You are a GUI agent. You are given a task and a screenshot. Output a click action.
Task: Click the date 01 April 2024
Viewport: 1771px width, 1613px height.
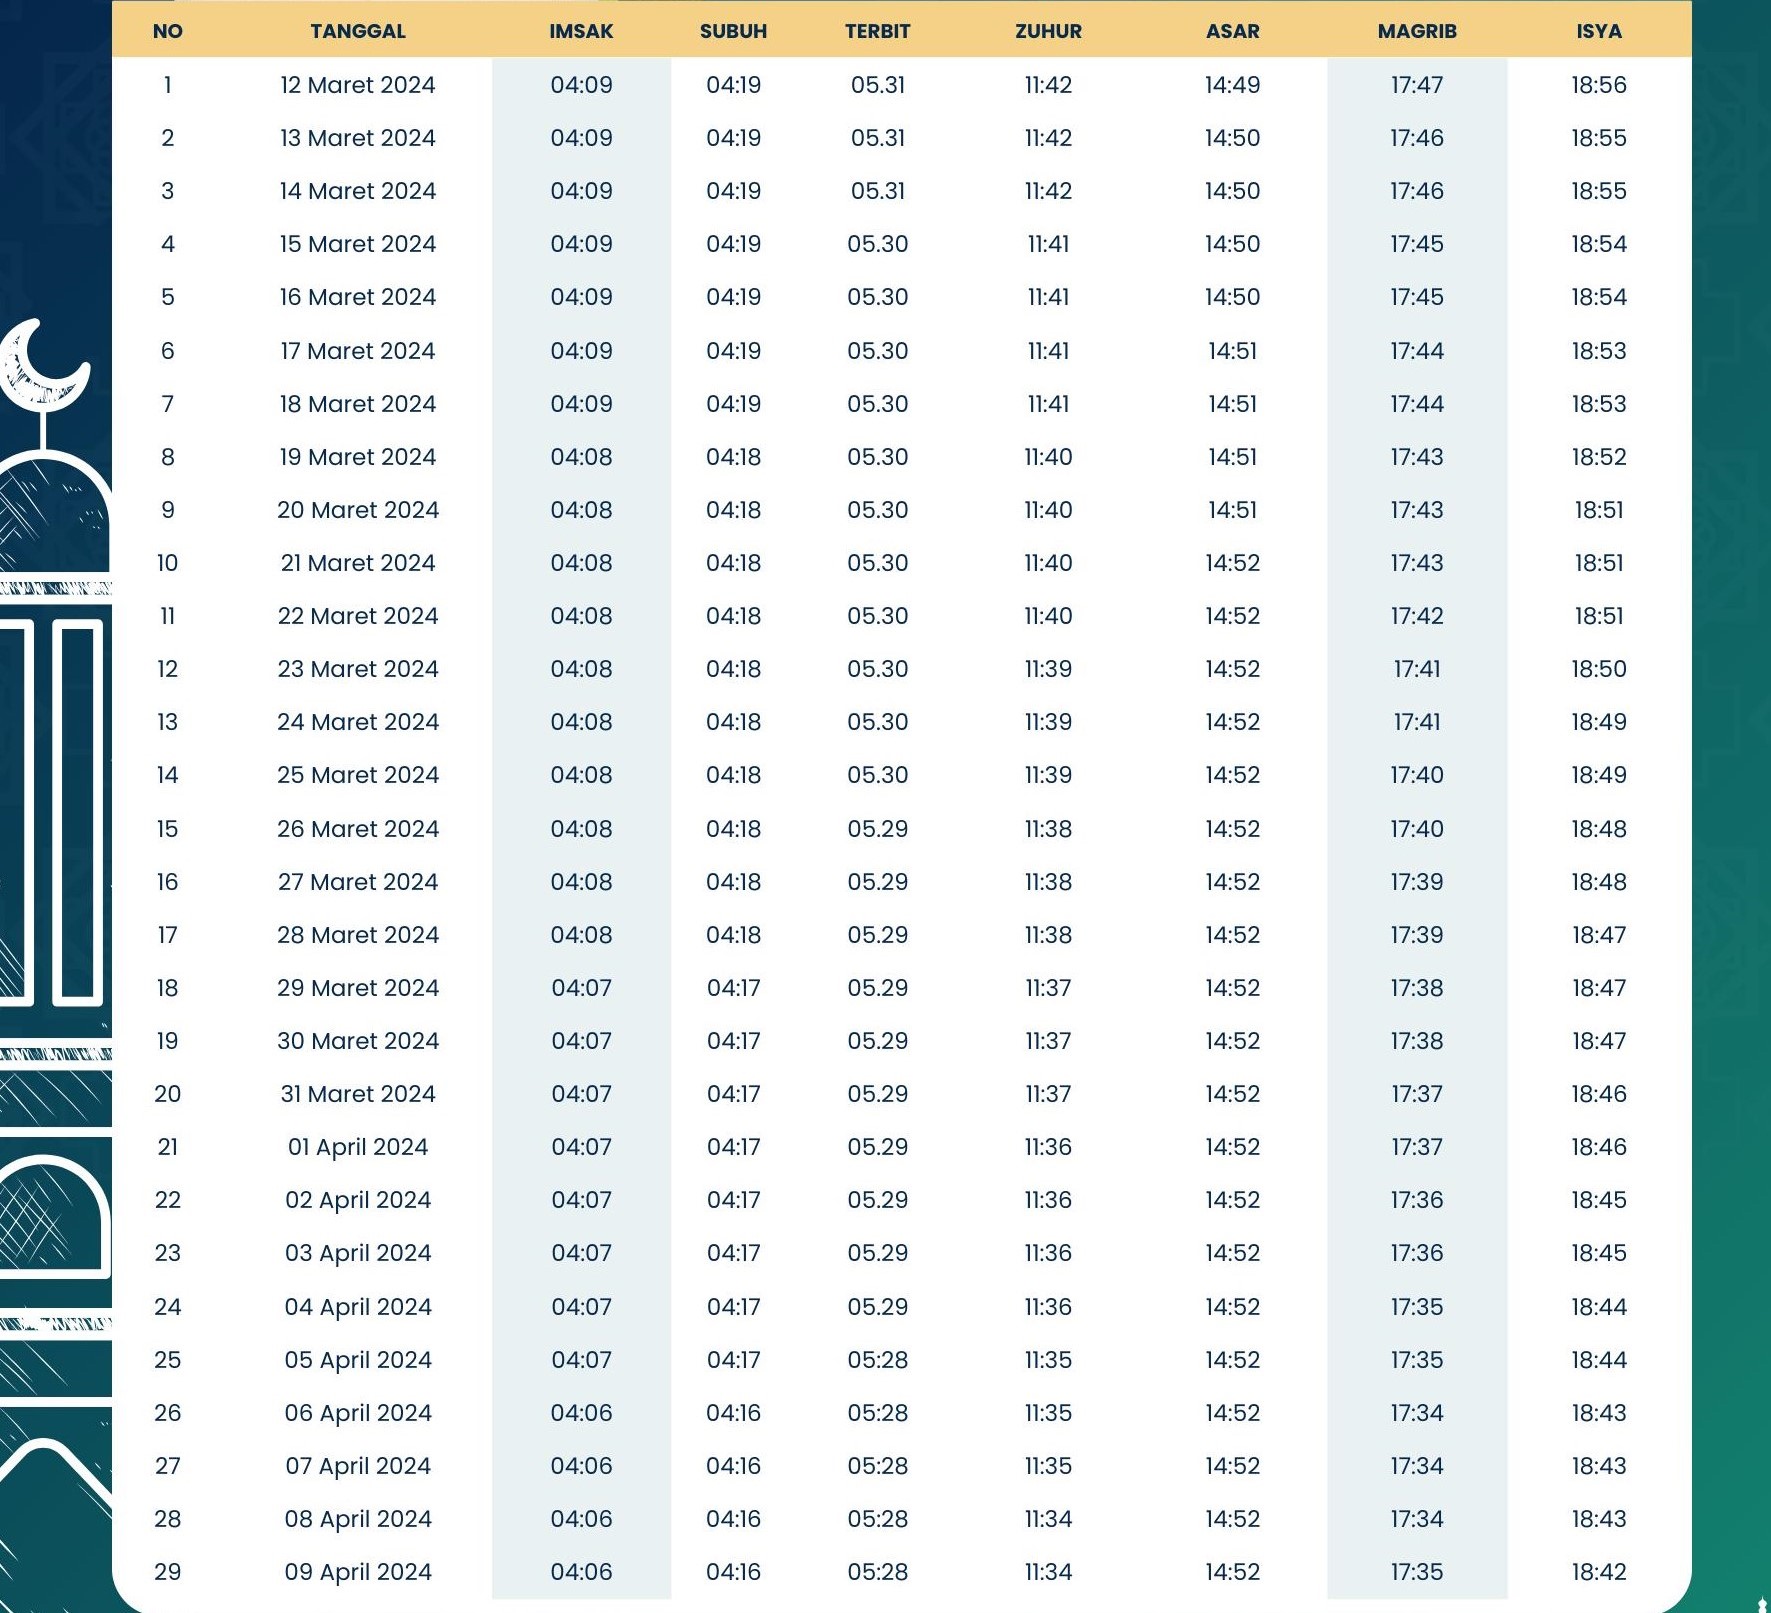click(358, 1147)
